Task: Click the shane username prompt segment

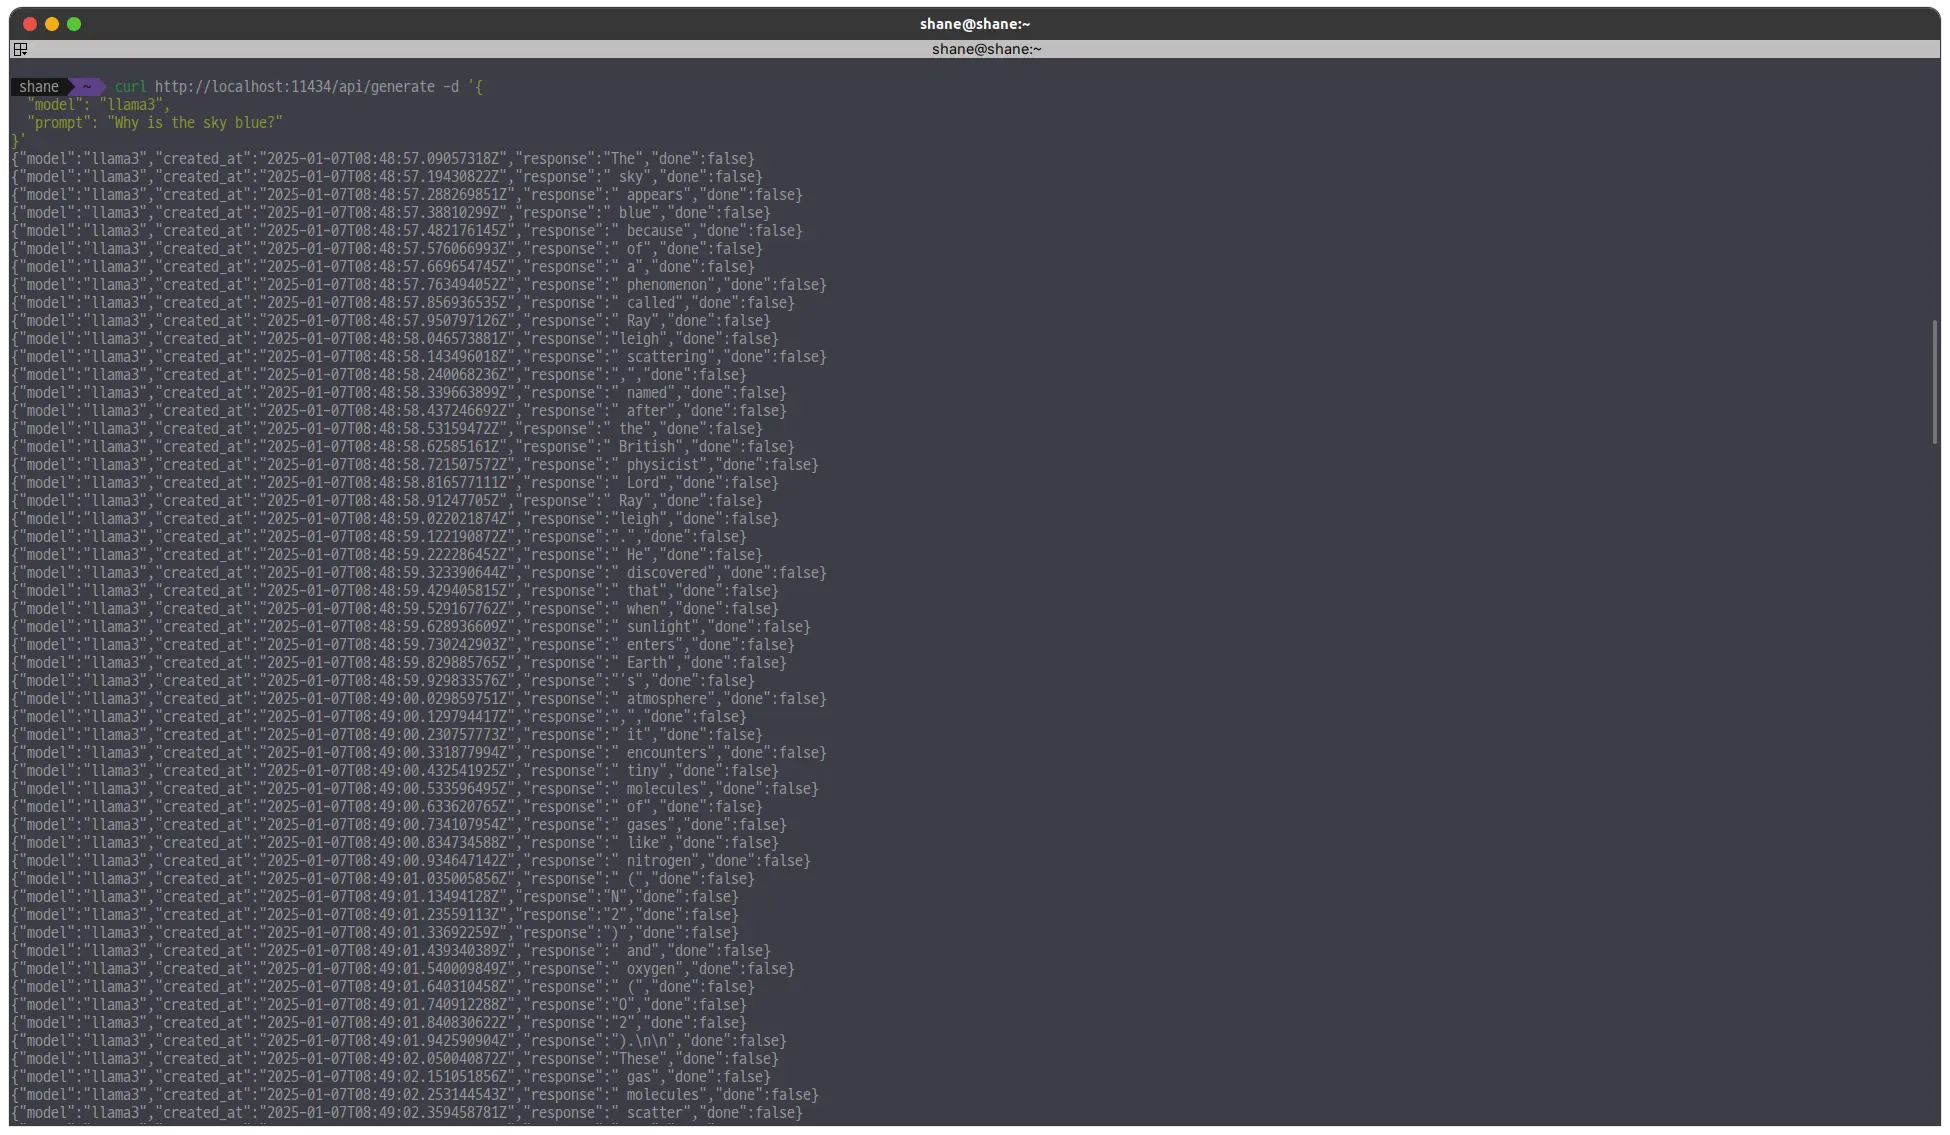Action: [x=39, y=87]
